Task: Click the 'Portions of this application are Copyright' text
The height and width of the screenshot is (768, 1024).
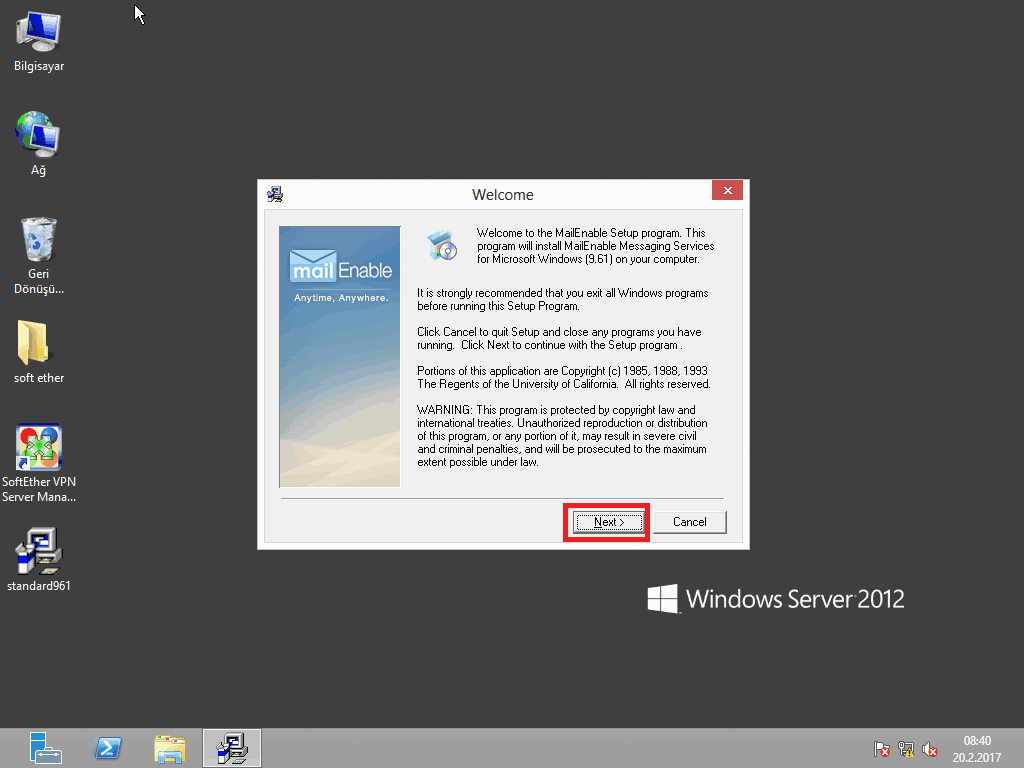Action: [564, 377]
